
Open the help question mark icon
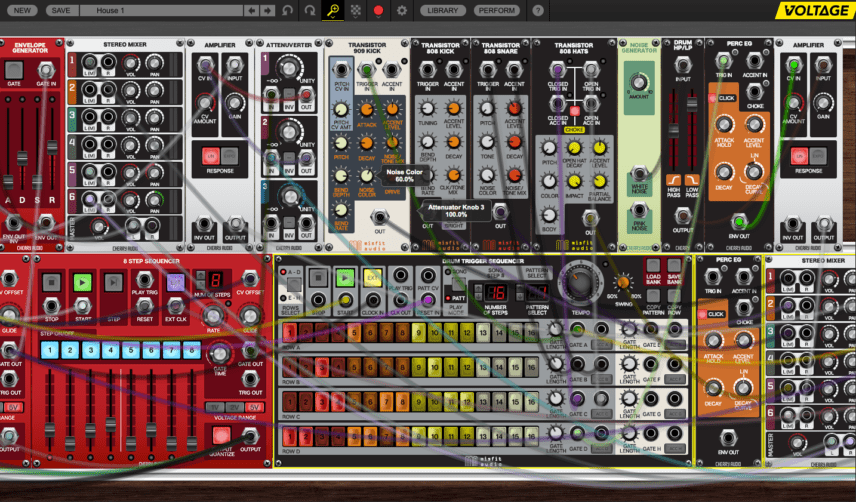tap(538, 10)
